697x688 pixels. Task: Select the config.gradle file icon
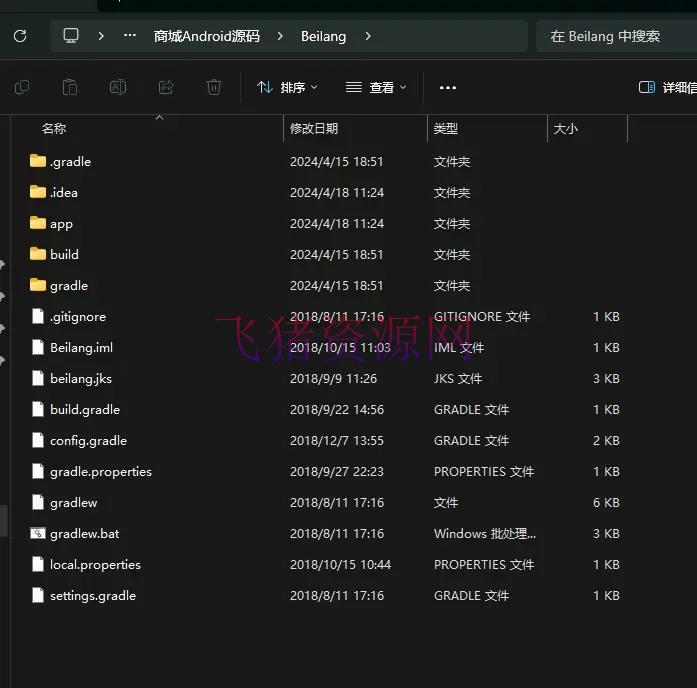pos(38,440)
